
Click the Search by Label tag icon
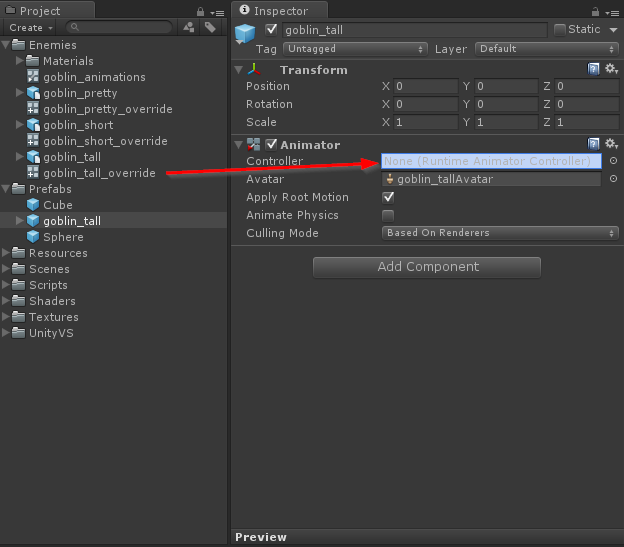pyautogui.click(x=210, y=27)
